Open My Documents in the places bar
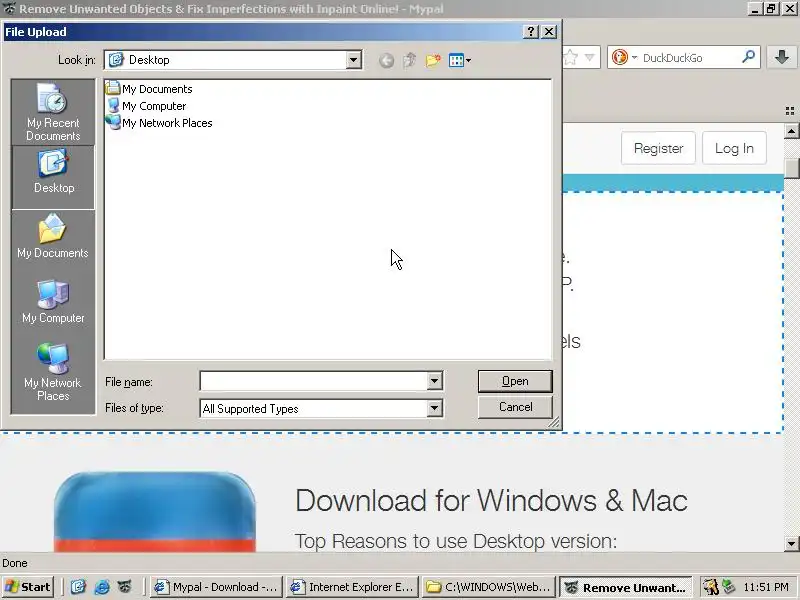Viewport: 800px width, 600px height. pyautogui.click(x=53, y=237)
